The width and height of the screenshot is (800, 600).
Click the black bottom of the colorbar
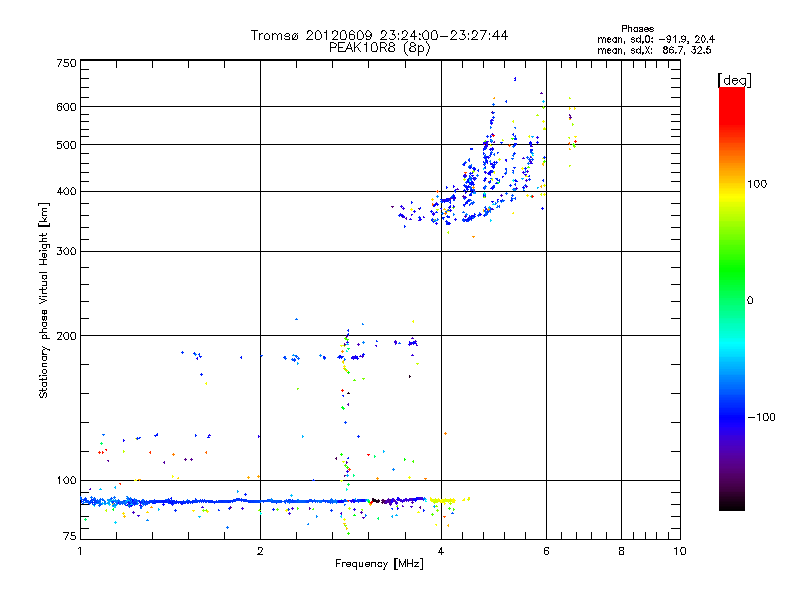pos(732,503)
